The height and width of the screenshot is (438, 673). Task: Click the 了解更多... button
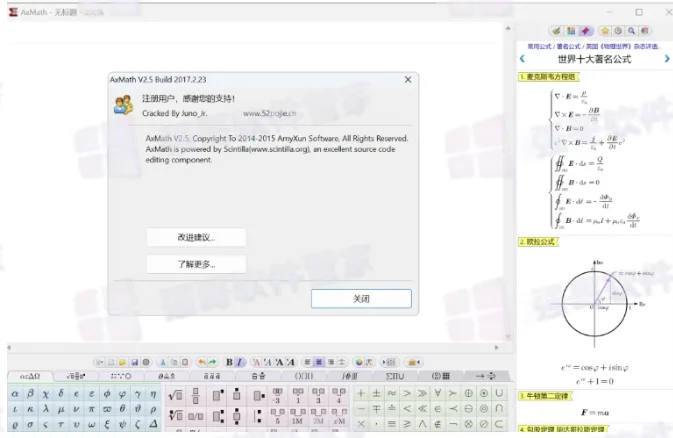click(196, 264)
